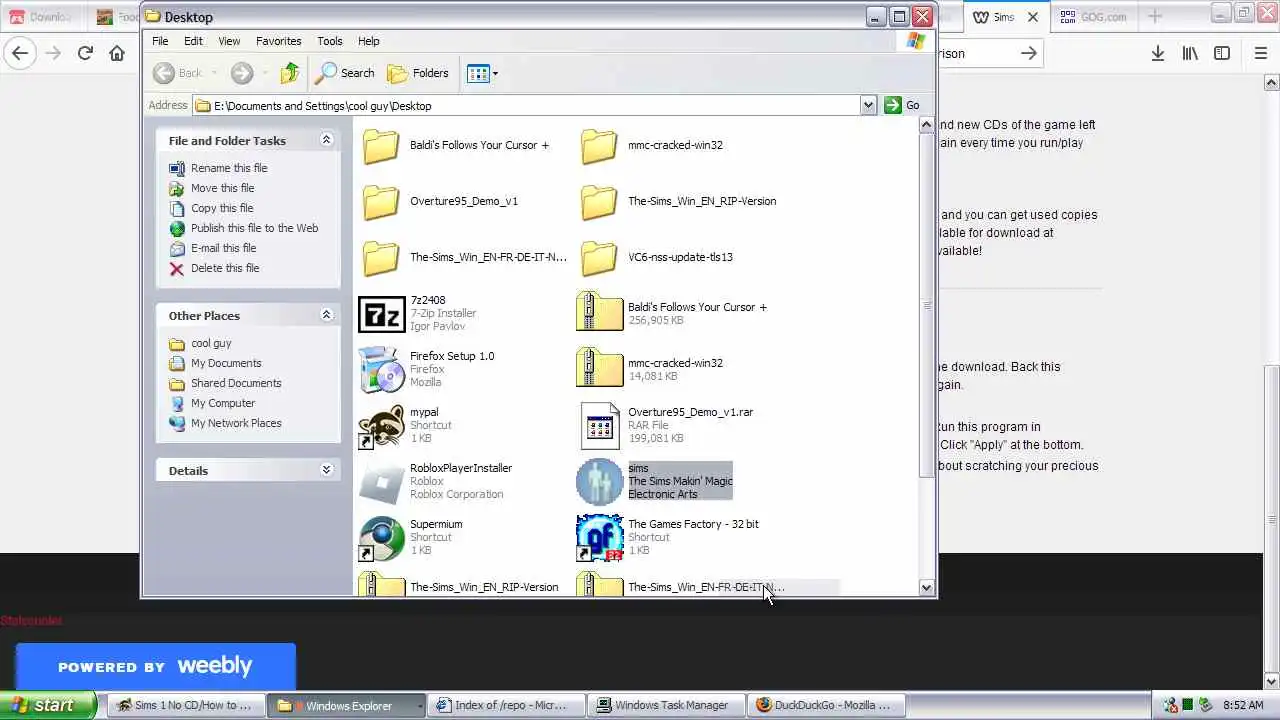Switch to Windows Task Manager taskbar button
Image resolution: width=1280 pixels, height=720 pixels.
(x=665, y=705)
